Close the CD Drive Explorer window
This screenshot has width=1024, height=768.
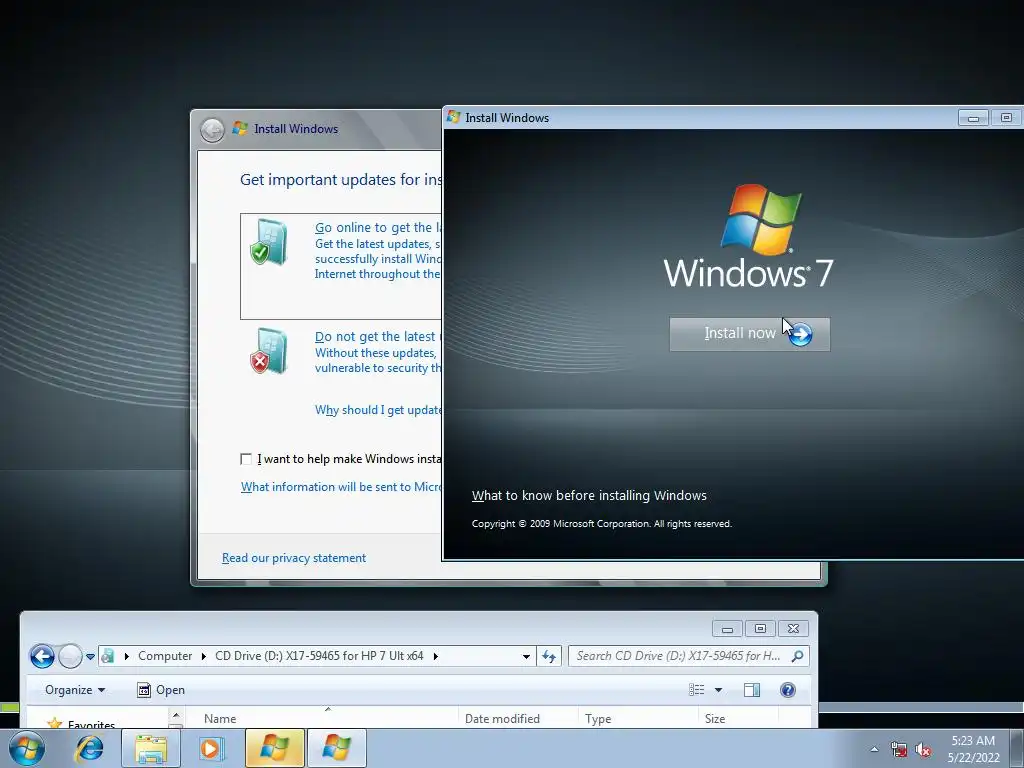[x=793, y=629]
